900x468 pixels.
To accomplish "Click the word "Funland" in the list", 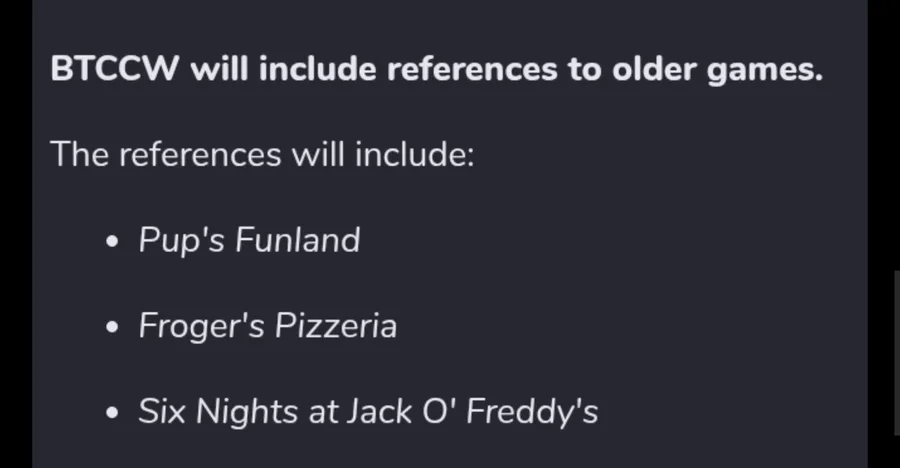I will pos(298,240).
